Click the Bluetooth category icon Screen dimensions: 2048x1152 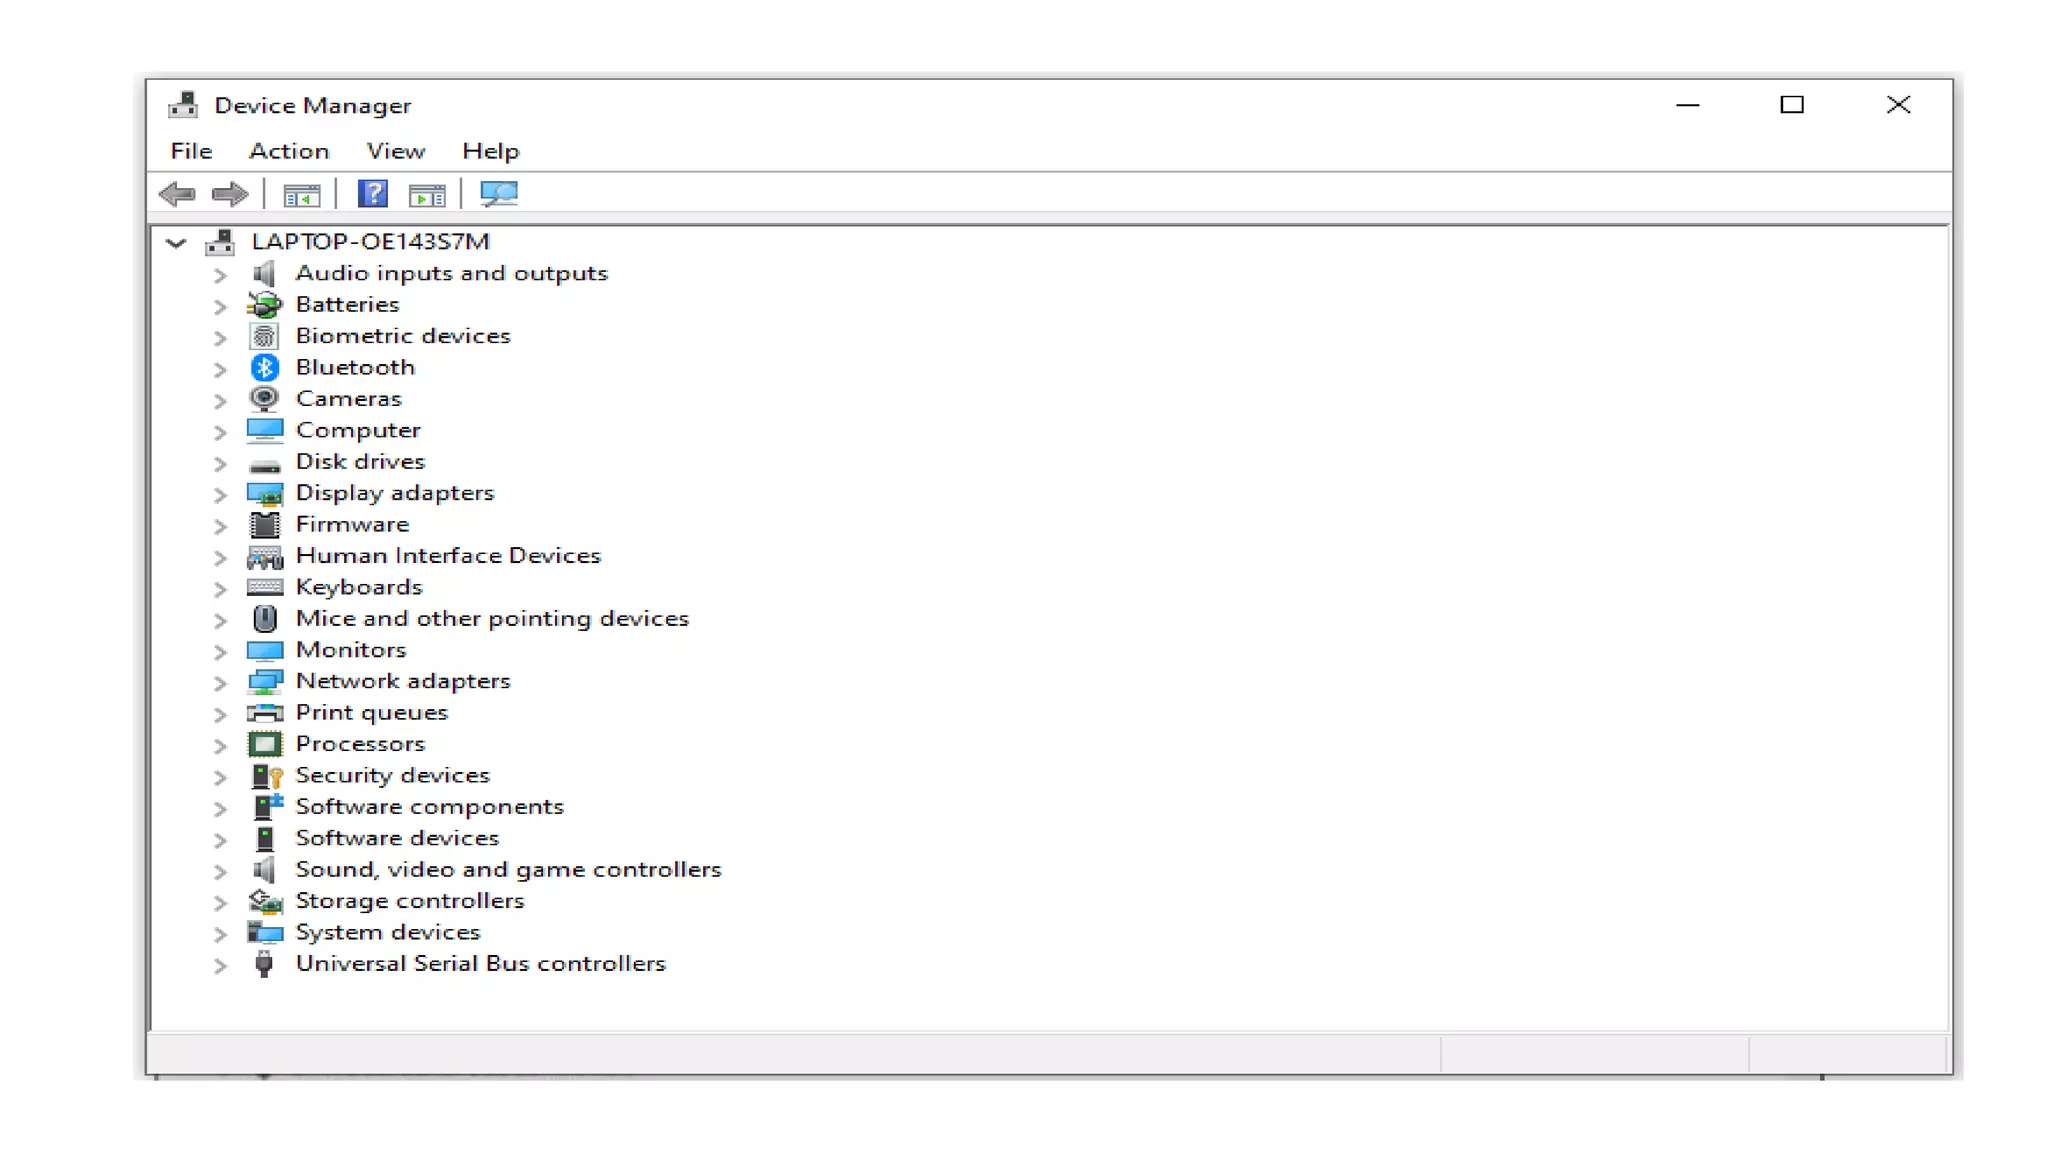(x=265, y=368)
